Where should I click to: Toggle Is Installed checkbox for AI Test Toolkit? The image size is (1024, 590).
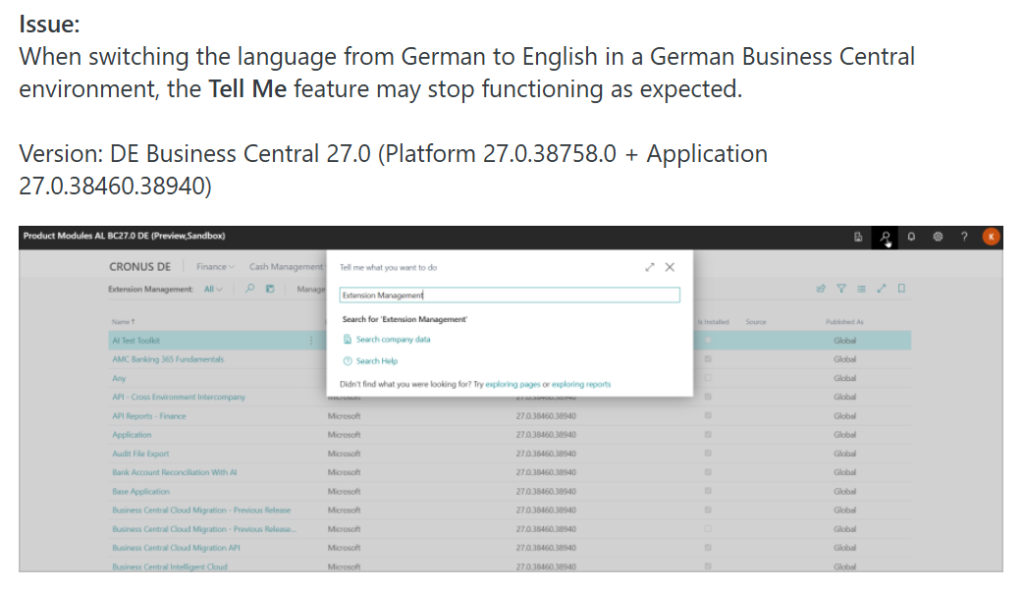[708, 340]
